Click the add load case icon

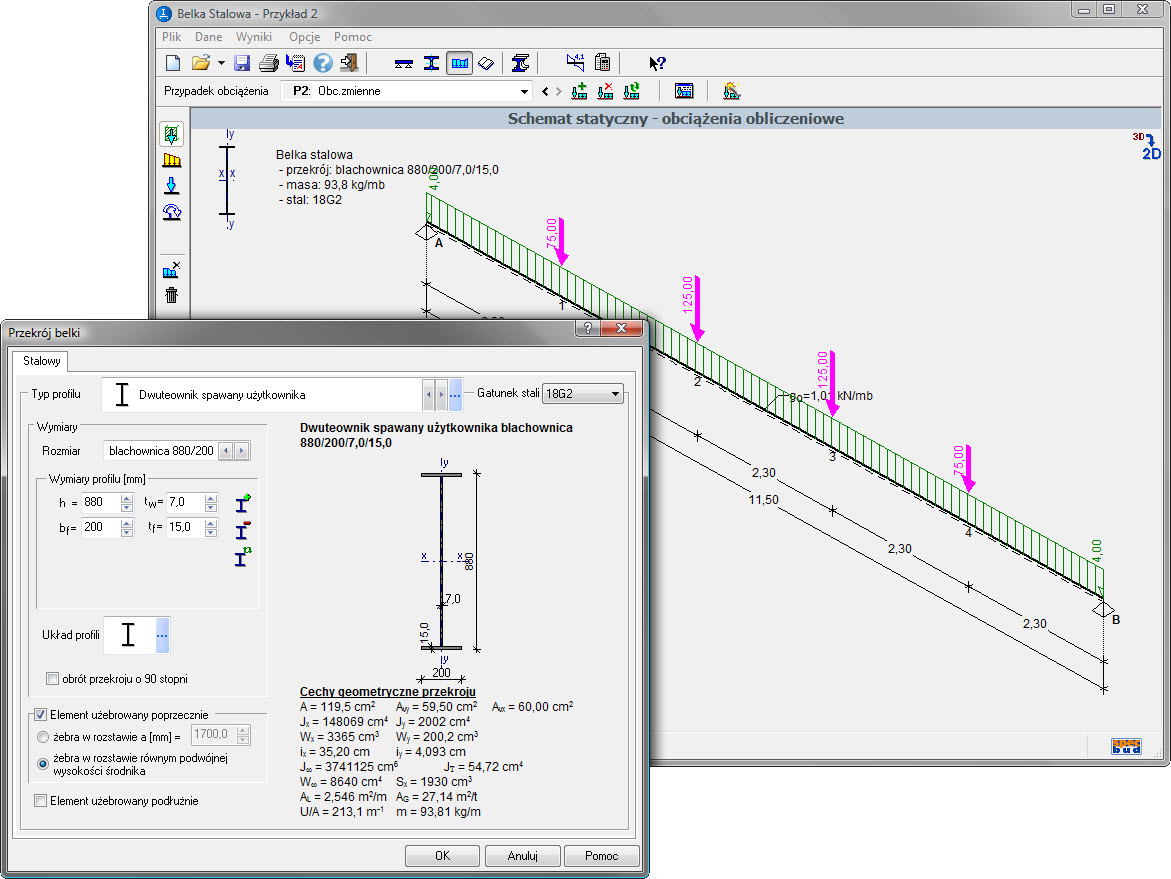pos(579,91)
